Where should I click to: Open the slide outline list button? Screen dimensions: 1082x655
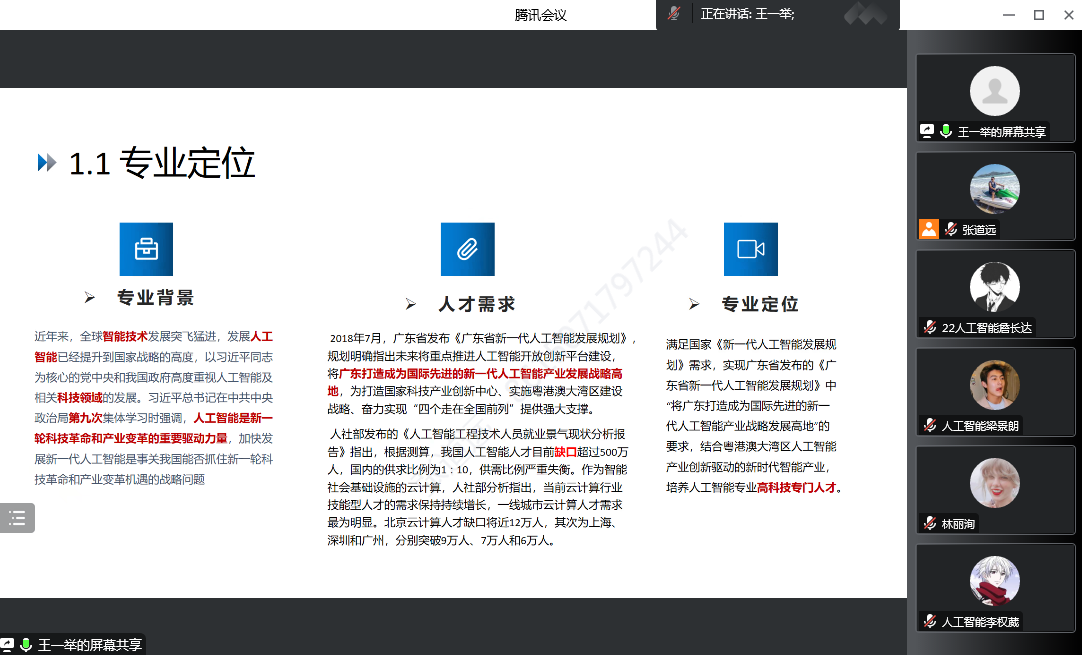pos(17,518)
